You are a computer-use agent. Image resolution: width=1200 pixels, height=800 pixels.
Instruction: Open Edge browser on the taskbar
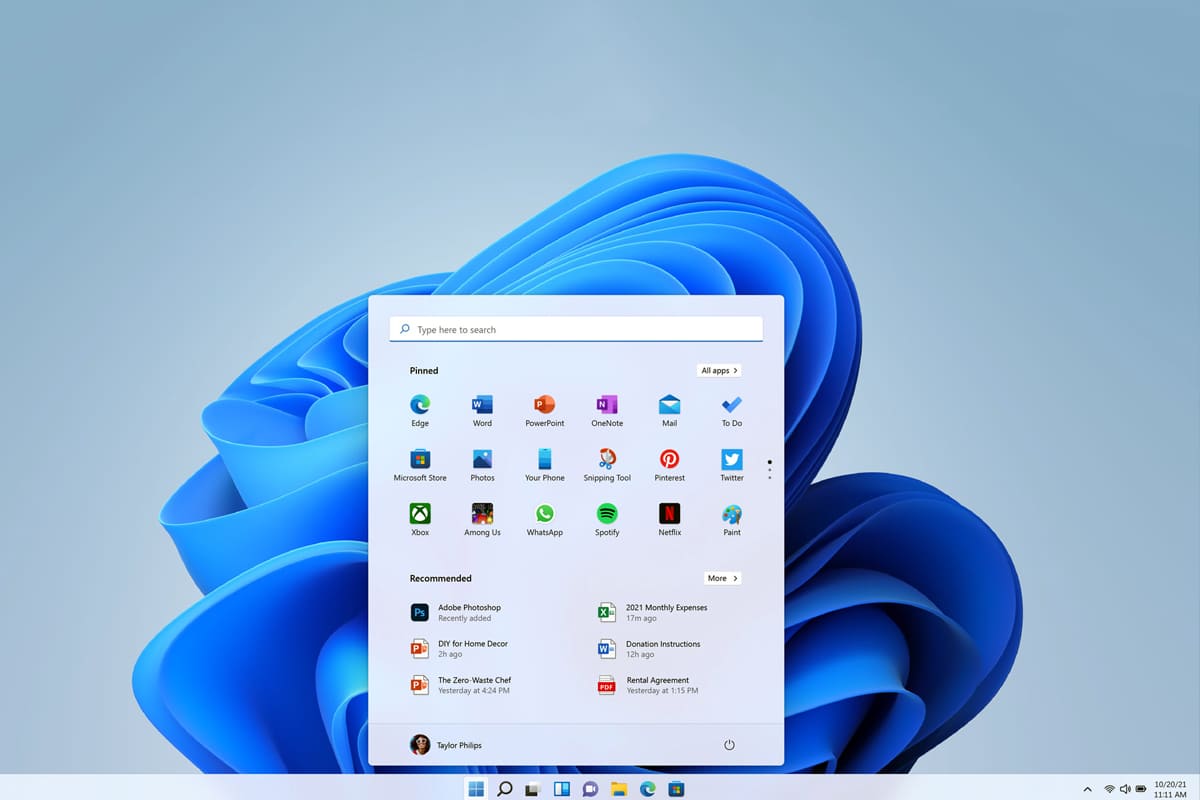point(647,788)
